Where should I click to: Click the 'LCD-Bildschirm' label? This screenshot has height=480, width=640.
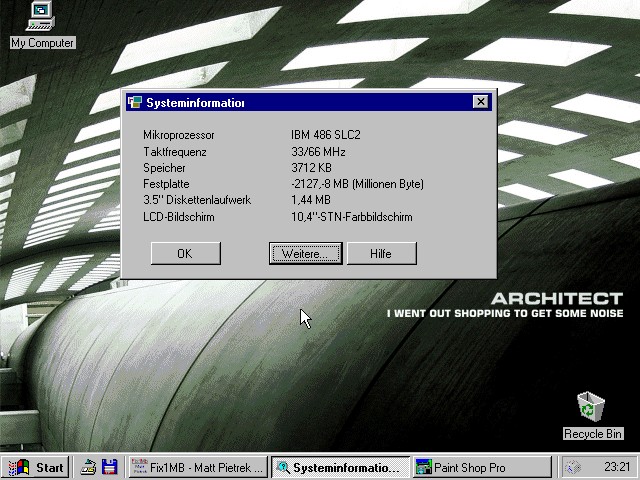(178, 217)
